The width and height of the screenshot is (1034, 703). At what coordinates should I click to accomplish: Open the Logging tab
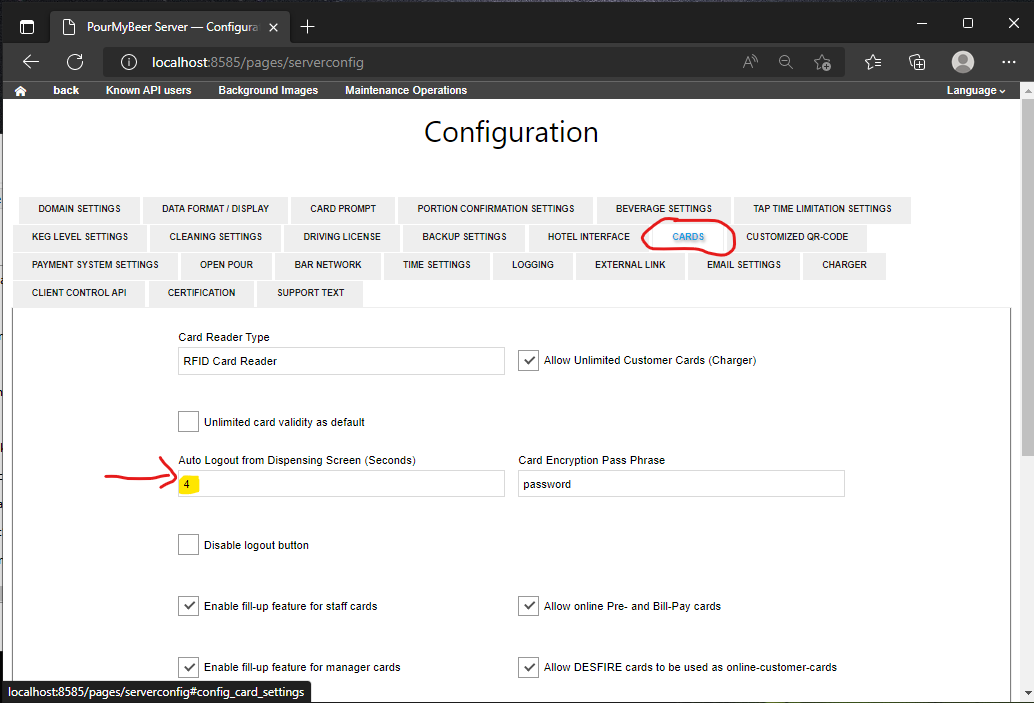(533, 265)
